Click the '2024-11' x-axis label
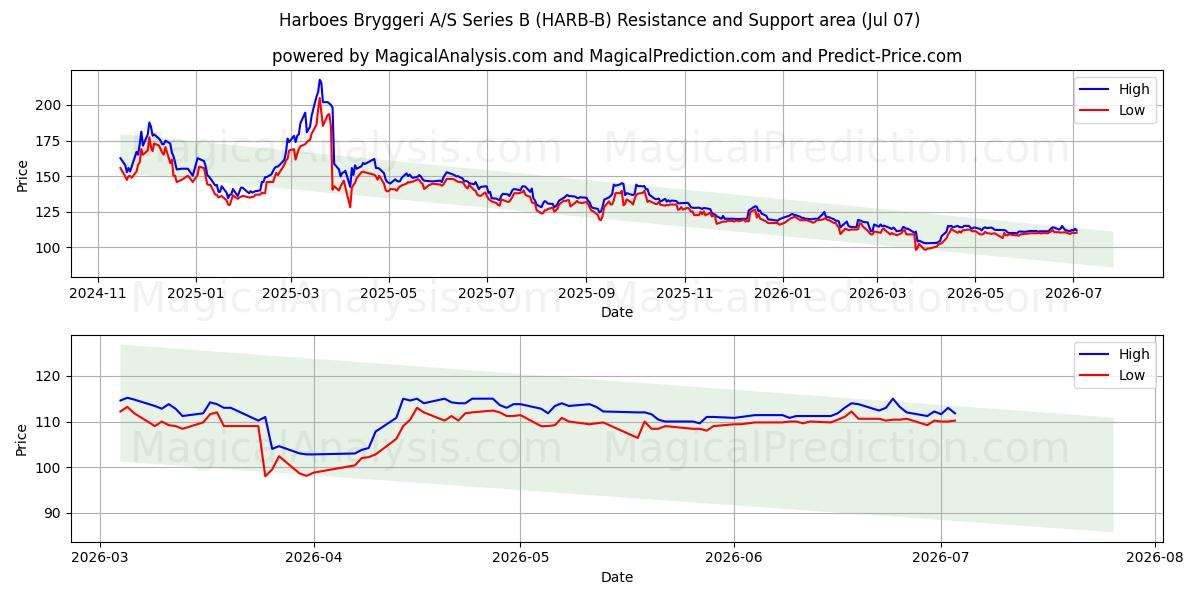 (x=98, y=294)
